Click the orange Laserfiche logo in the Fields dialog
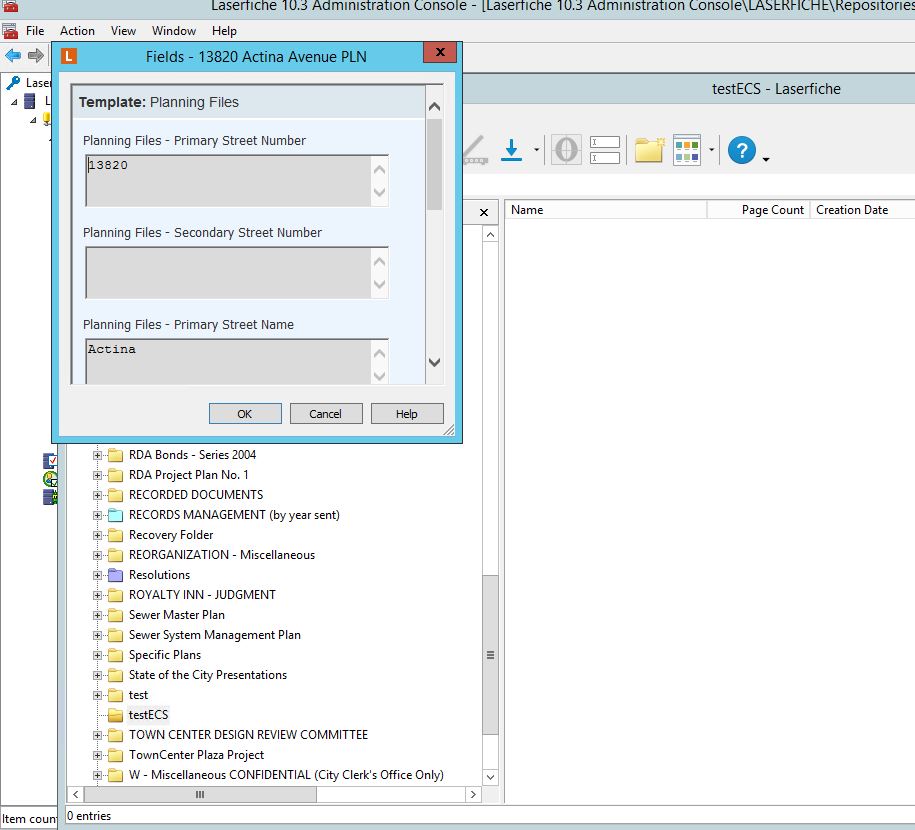 [69, 56]
